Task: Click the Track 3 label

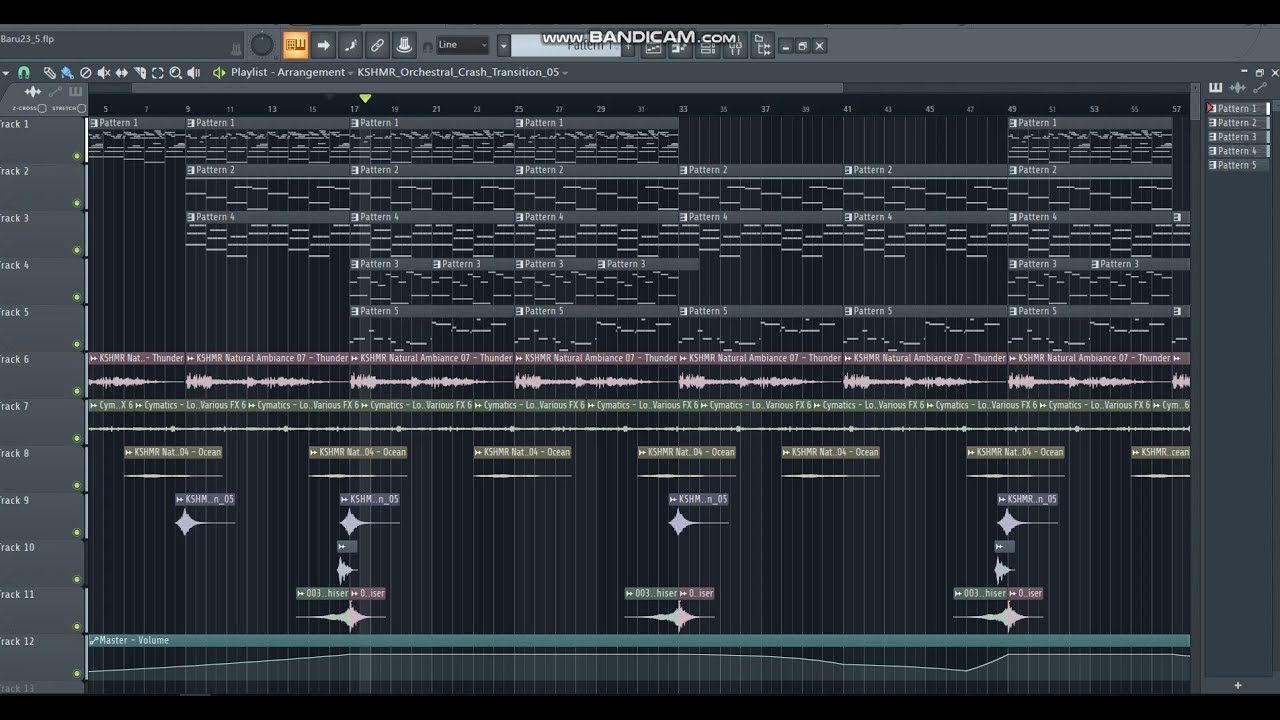Action: pos(14,218)
